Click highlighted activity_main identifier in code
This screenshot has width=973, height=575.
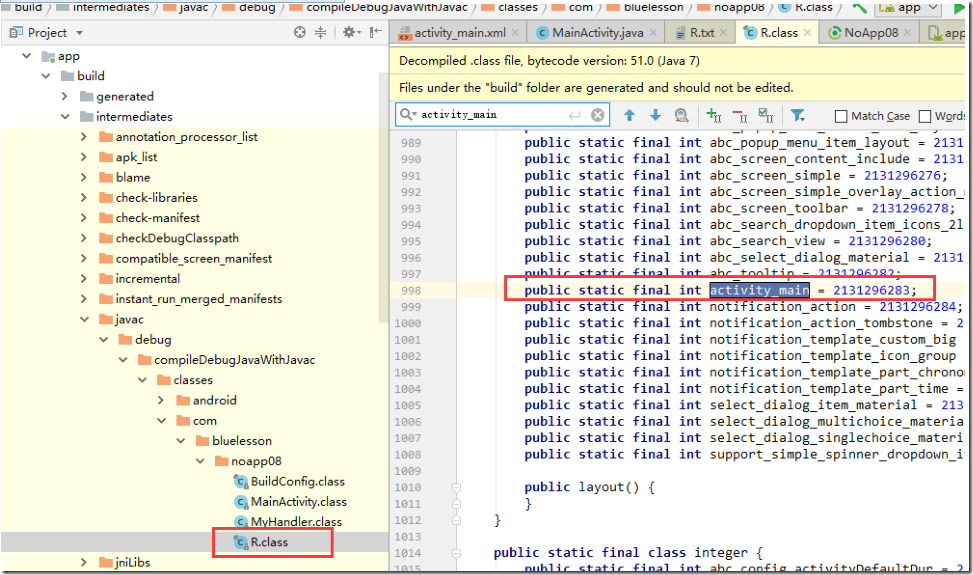pos(760,290)
